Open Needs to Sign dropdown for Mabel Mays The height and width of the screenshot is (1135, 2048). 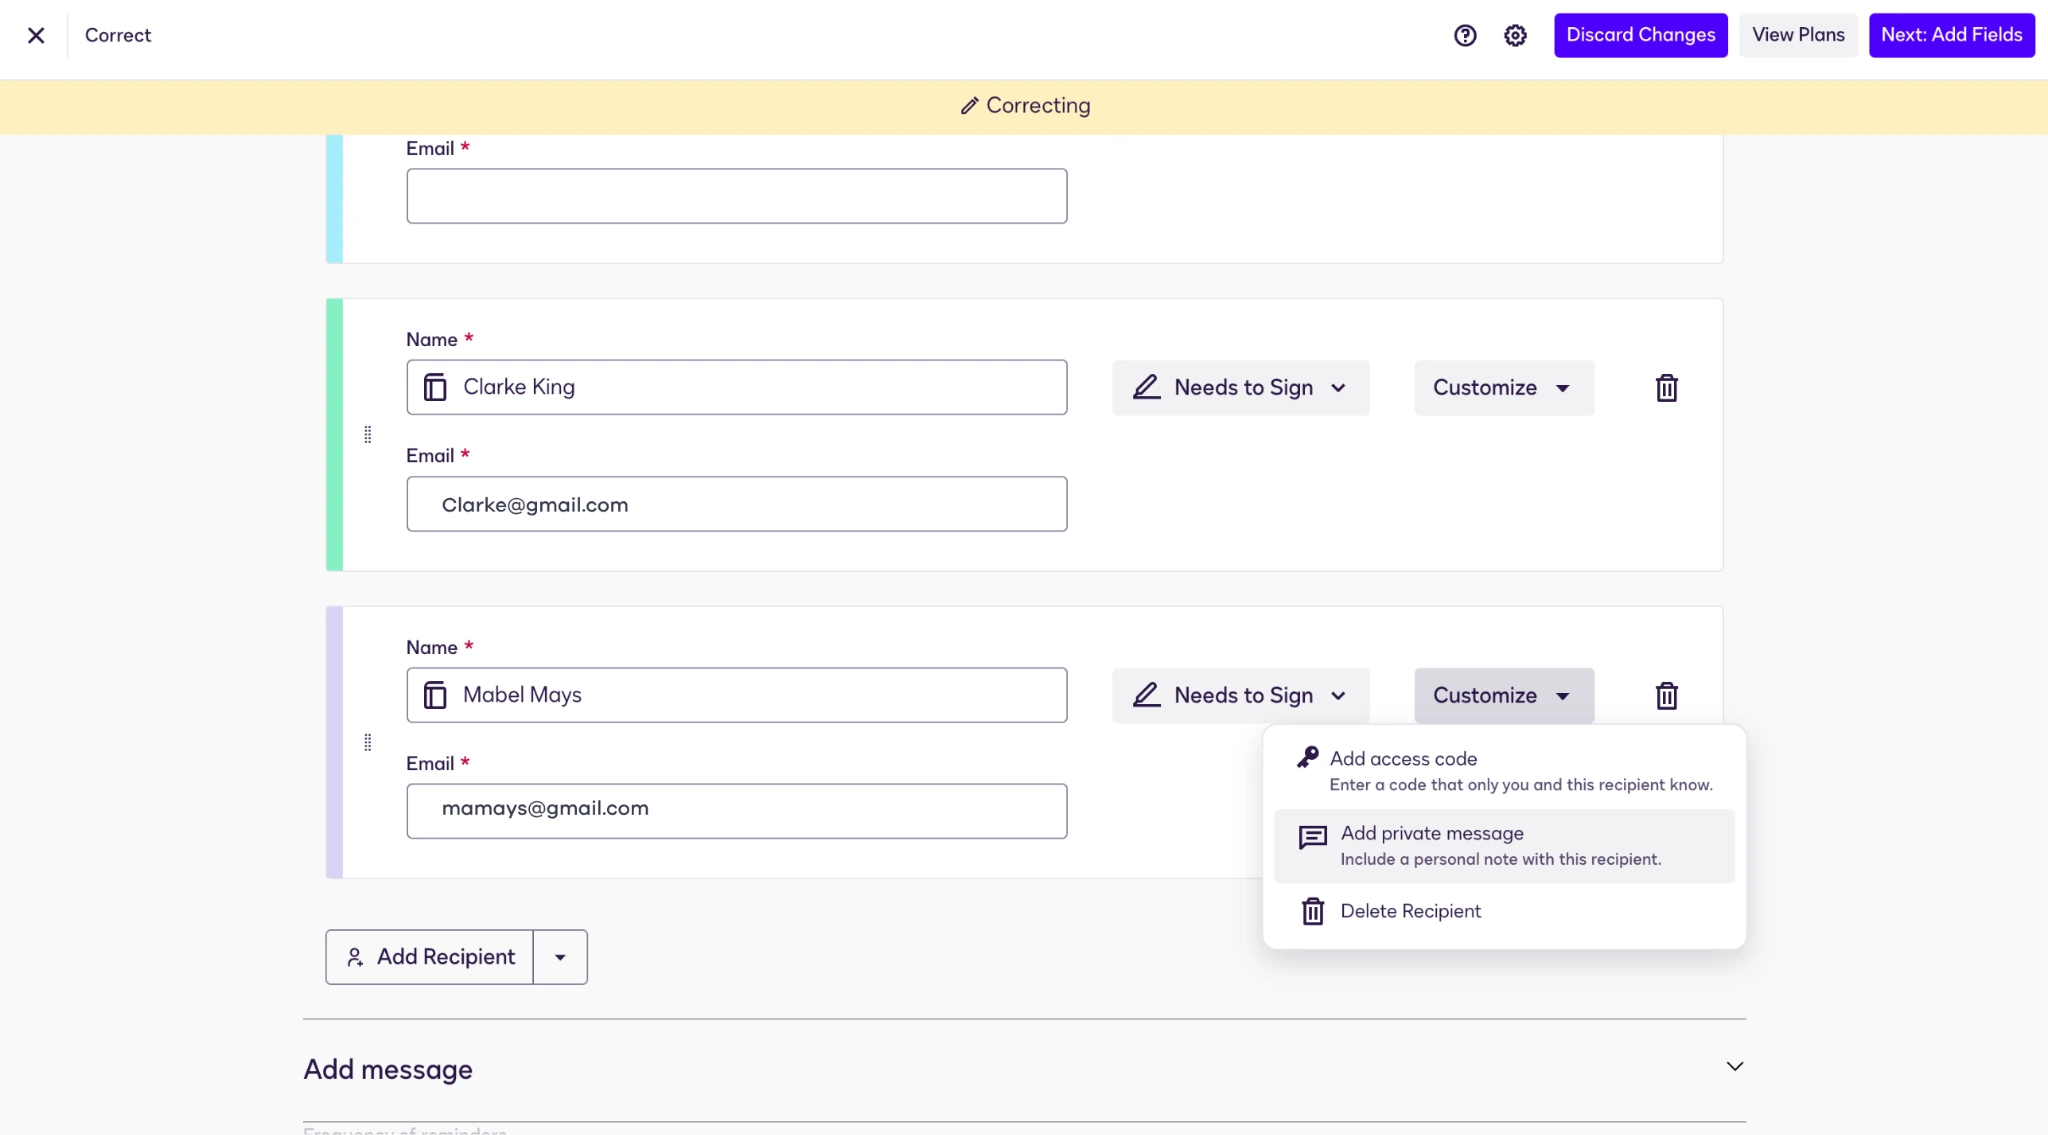(x=1240, y=696)
